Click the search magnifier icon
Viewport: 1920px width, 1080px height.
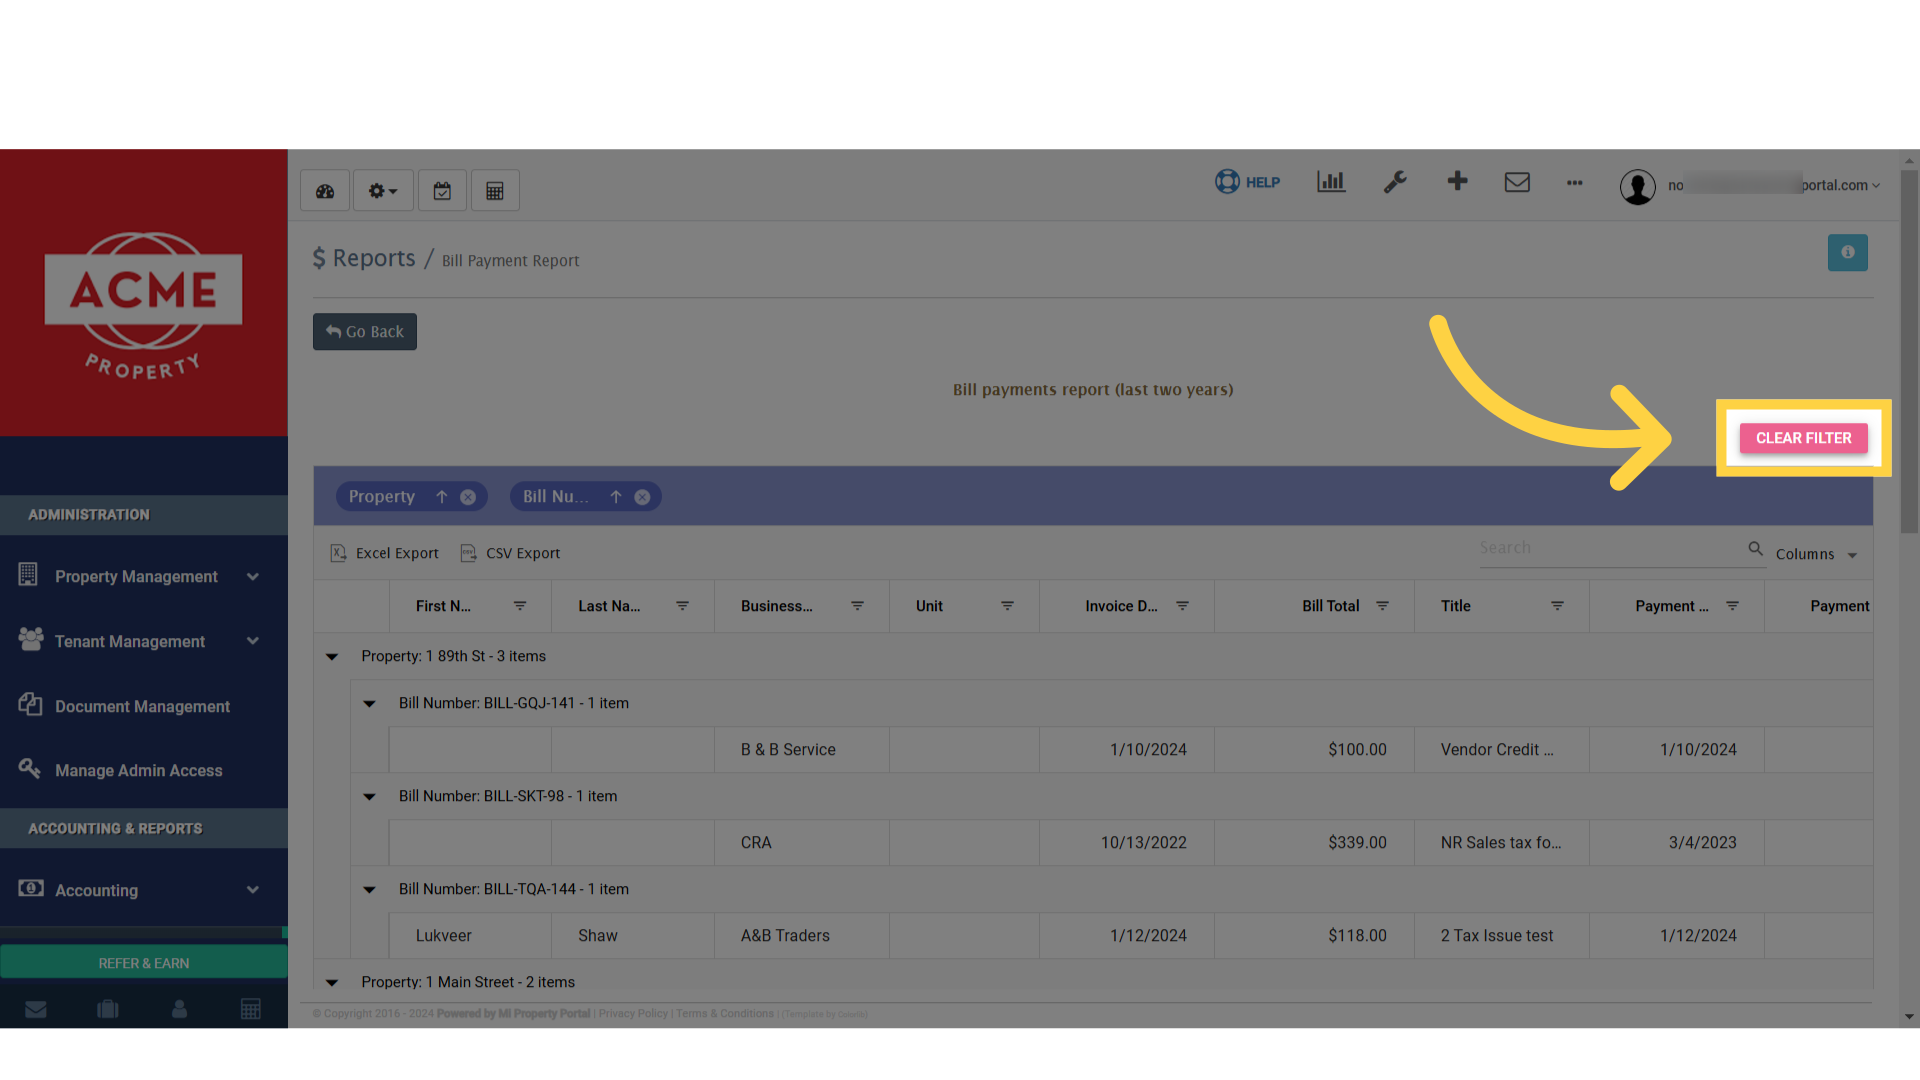pyautogui.click(x=1755, y=548)
